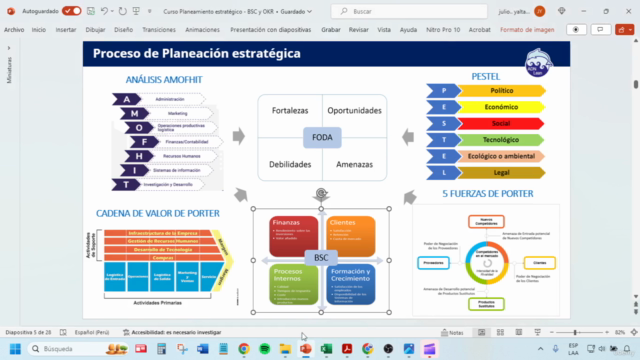Toggle the Notas pane button
640x360 pixels.
click(452, 333)
